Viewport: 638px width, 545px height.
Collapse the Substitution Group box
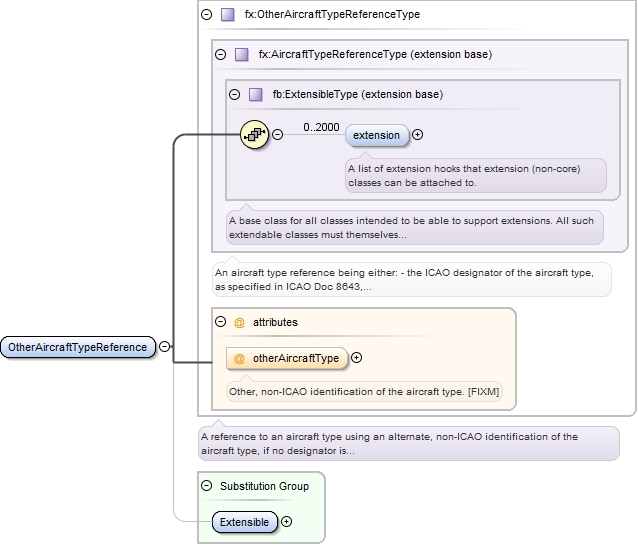(207, 486)
